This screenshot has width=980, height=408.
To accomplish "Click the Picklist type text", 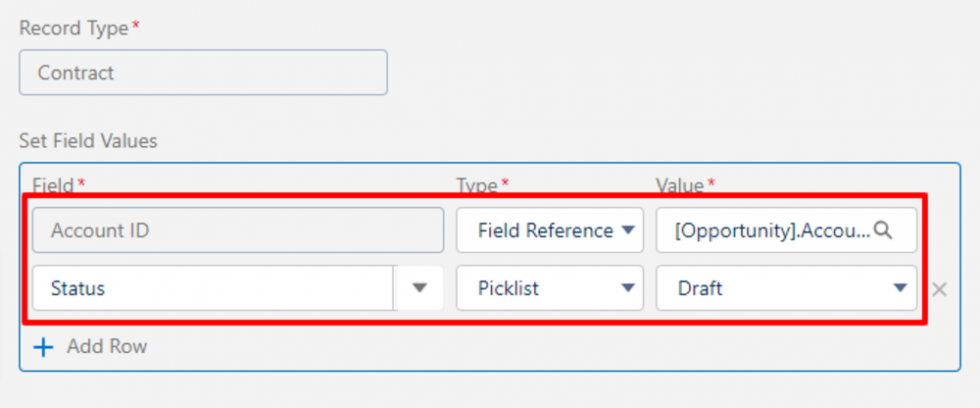I will (x=508, y=288).
